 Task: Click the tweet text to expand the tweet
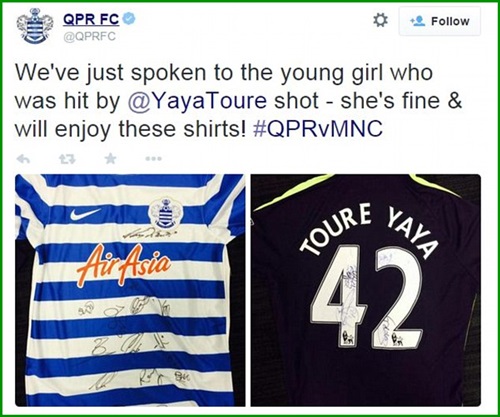click(238, 101)
